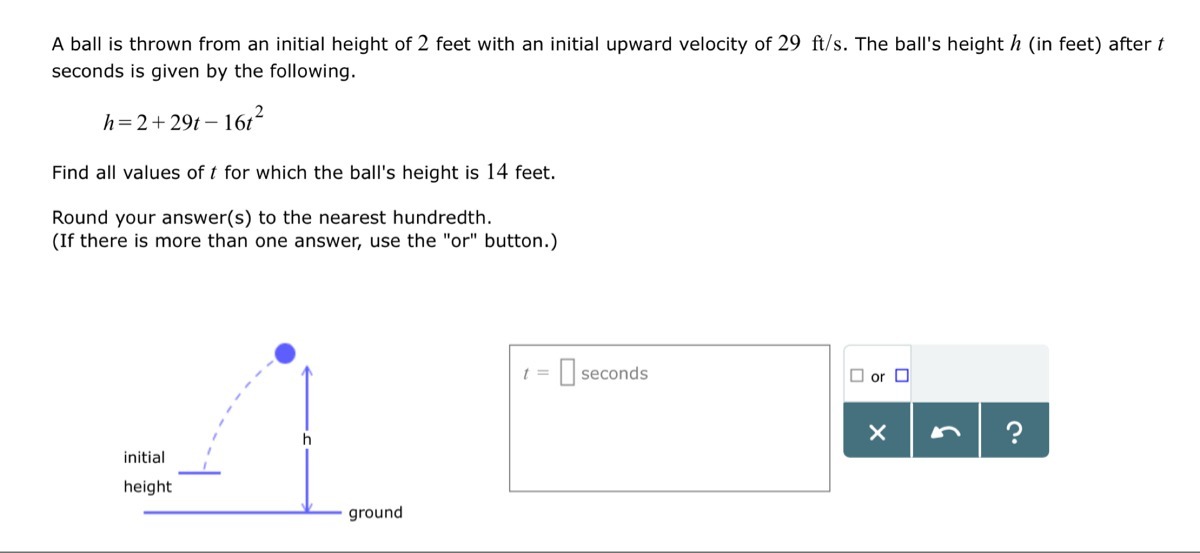Insert an "or" between answers
This screenshot has height=553, width=1200.
(878, 376)
